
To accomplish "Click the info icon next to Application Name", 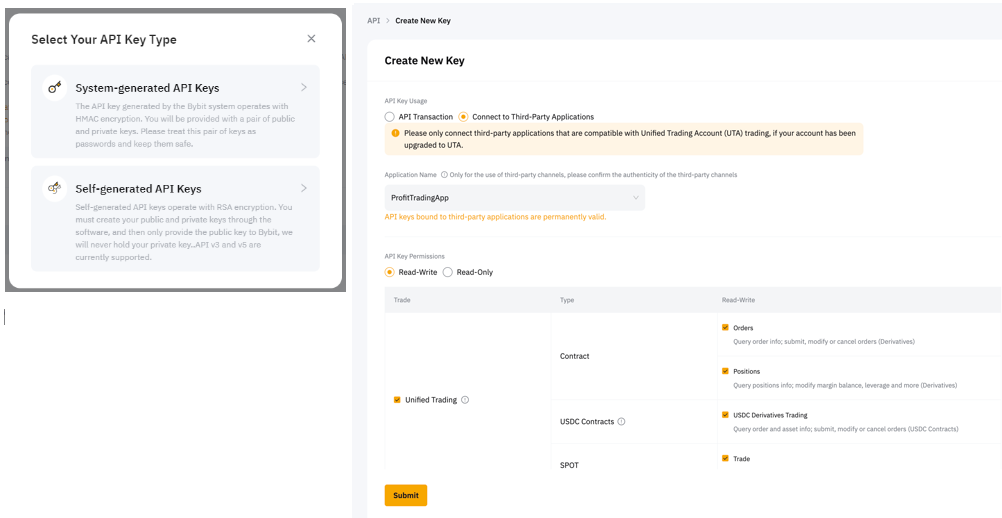I will (x=444, y=175).
